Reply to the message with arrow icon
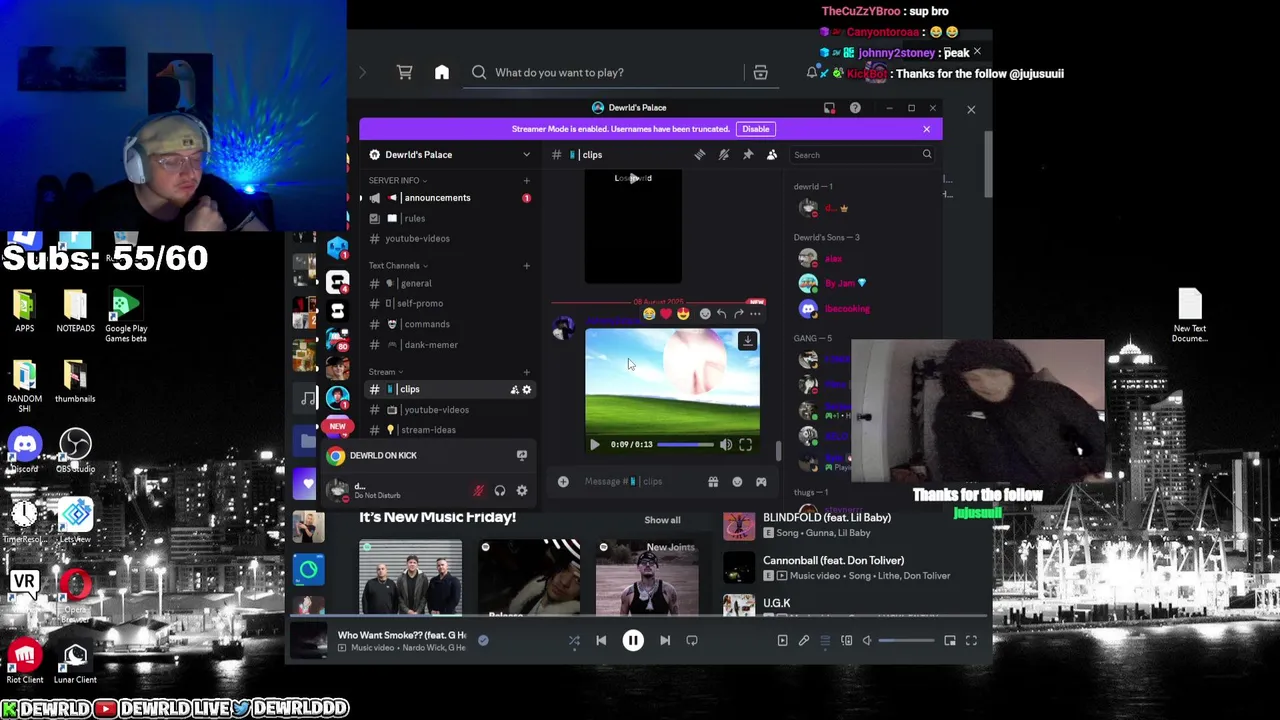This screenshot has height=720, width=1280. click(x=721, y=314)
